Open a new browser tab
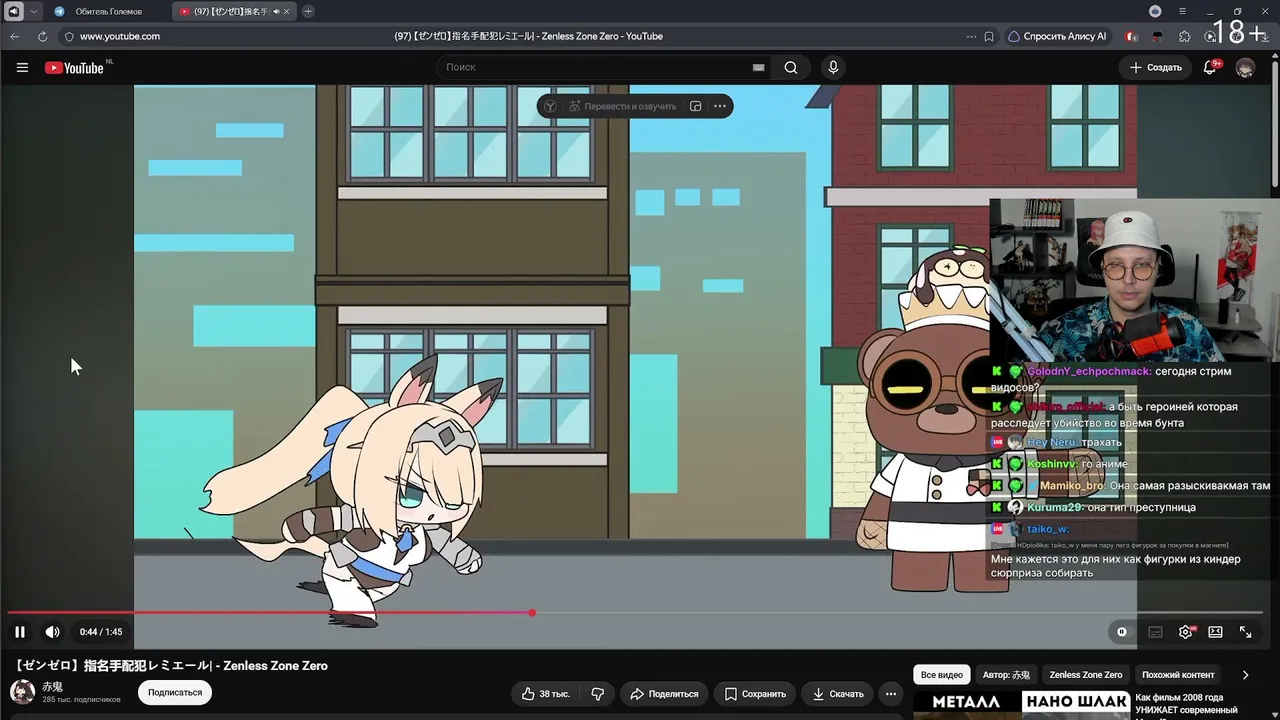 308,11
